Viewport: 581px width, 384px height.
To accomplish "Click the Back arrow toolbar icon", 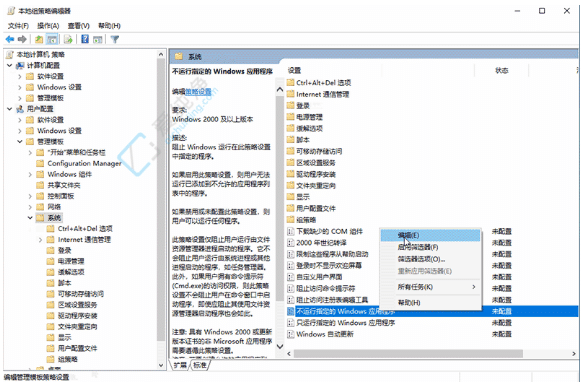I will 10,39.
